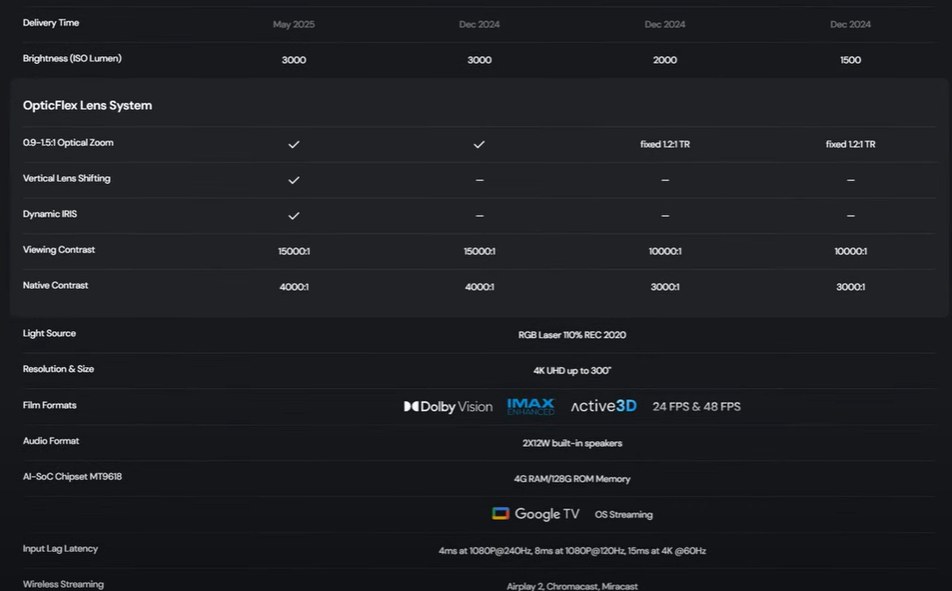This screenshot has width=952, height=591.
Task: Click the 4K UHD up to 300" text
Action: click(x=572, y=371)
